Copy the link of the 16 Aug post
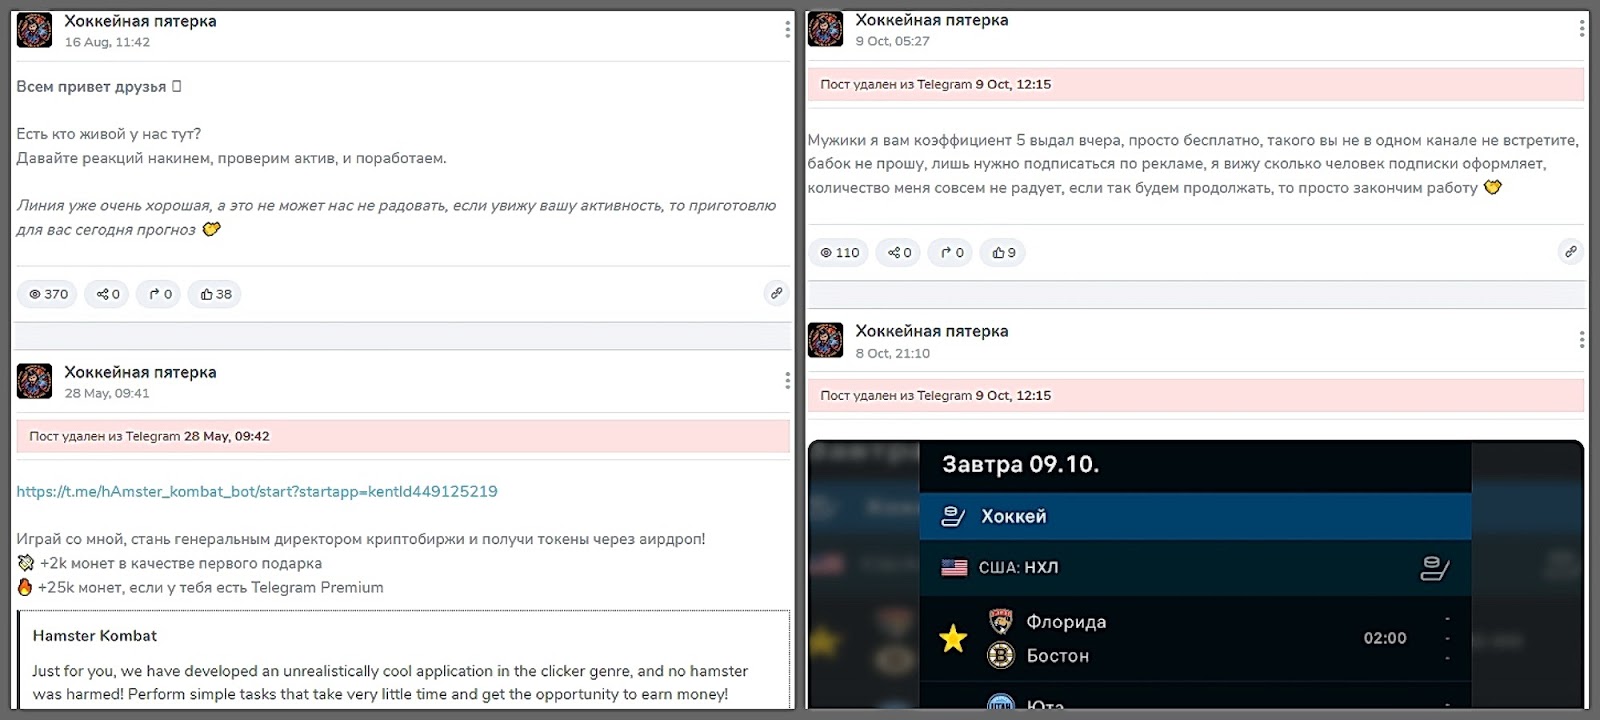Viewport: 1600px width, 720px height. pos(776,293)
